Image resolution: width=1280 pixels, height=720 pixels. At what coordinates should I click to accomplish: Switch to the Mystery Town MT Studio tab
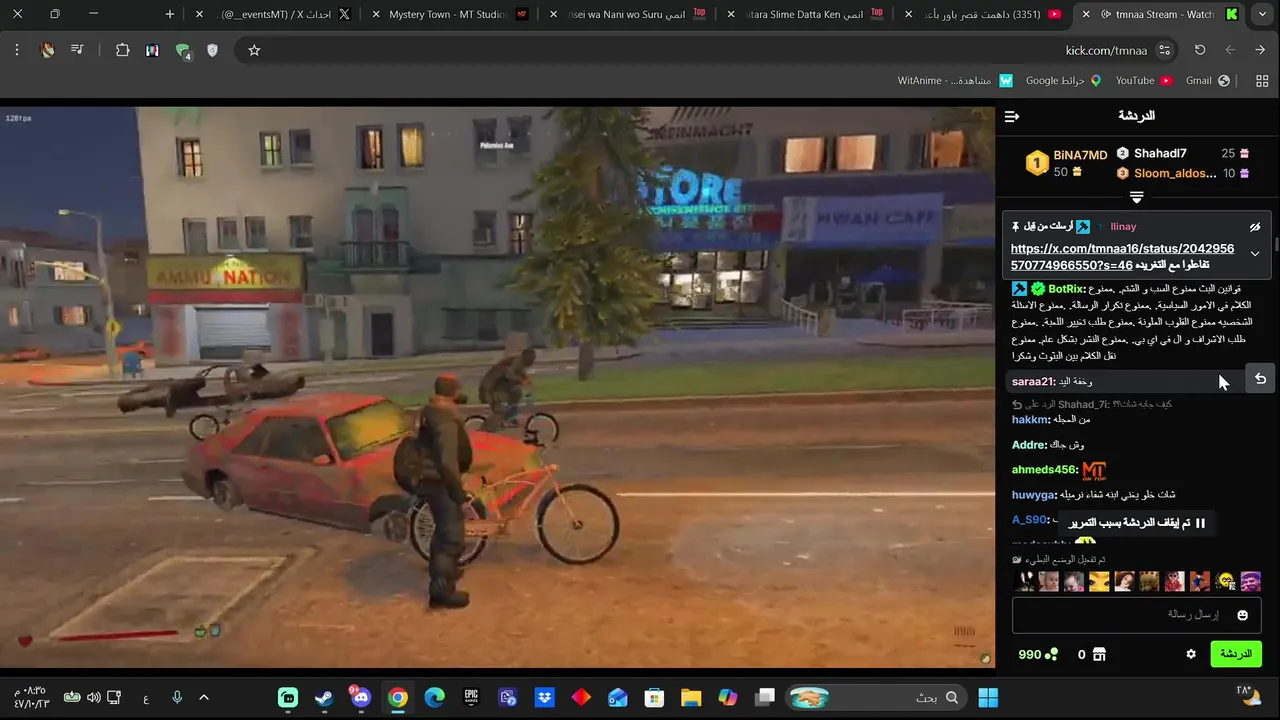(455, 14)
